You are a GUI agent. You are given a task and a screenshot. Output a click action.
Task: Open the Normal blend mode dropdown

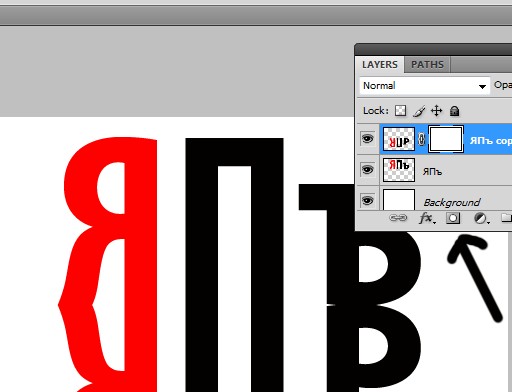[425, 86]
